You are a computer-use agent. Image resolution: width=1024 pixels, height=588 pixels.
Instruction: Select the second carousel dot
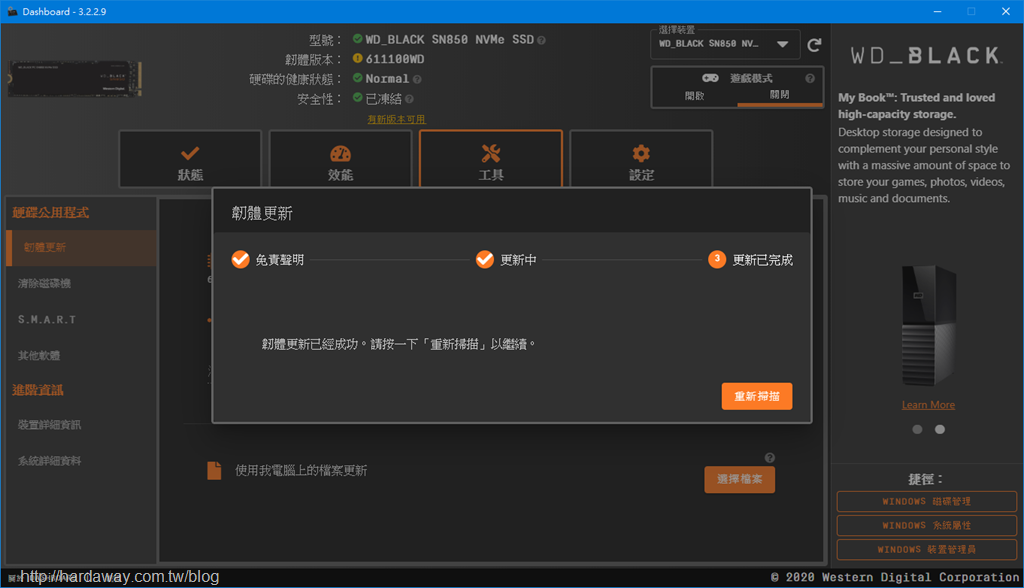point(940,429)
